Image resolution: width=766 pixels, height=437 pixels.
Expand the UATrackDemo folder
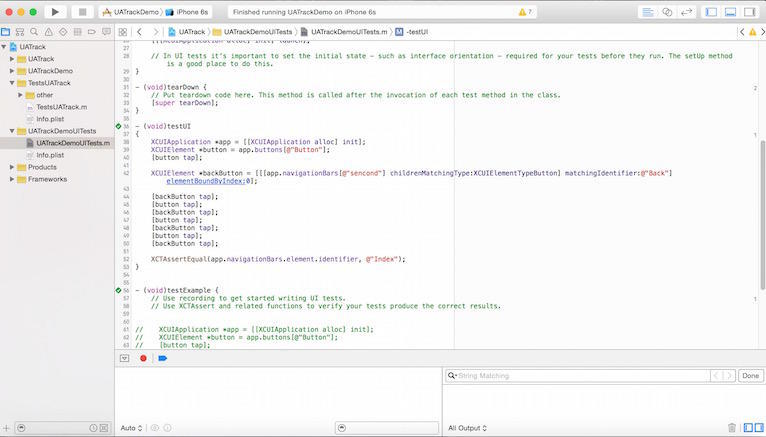(12, 71)
